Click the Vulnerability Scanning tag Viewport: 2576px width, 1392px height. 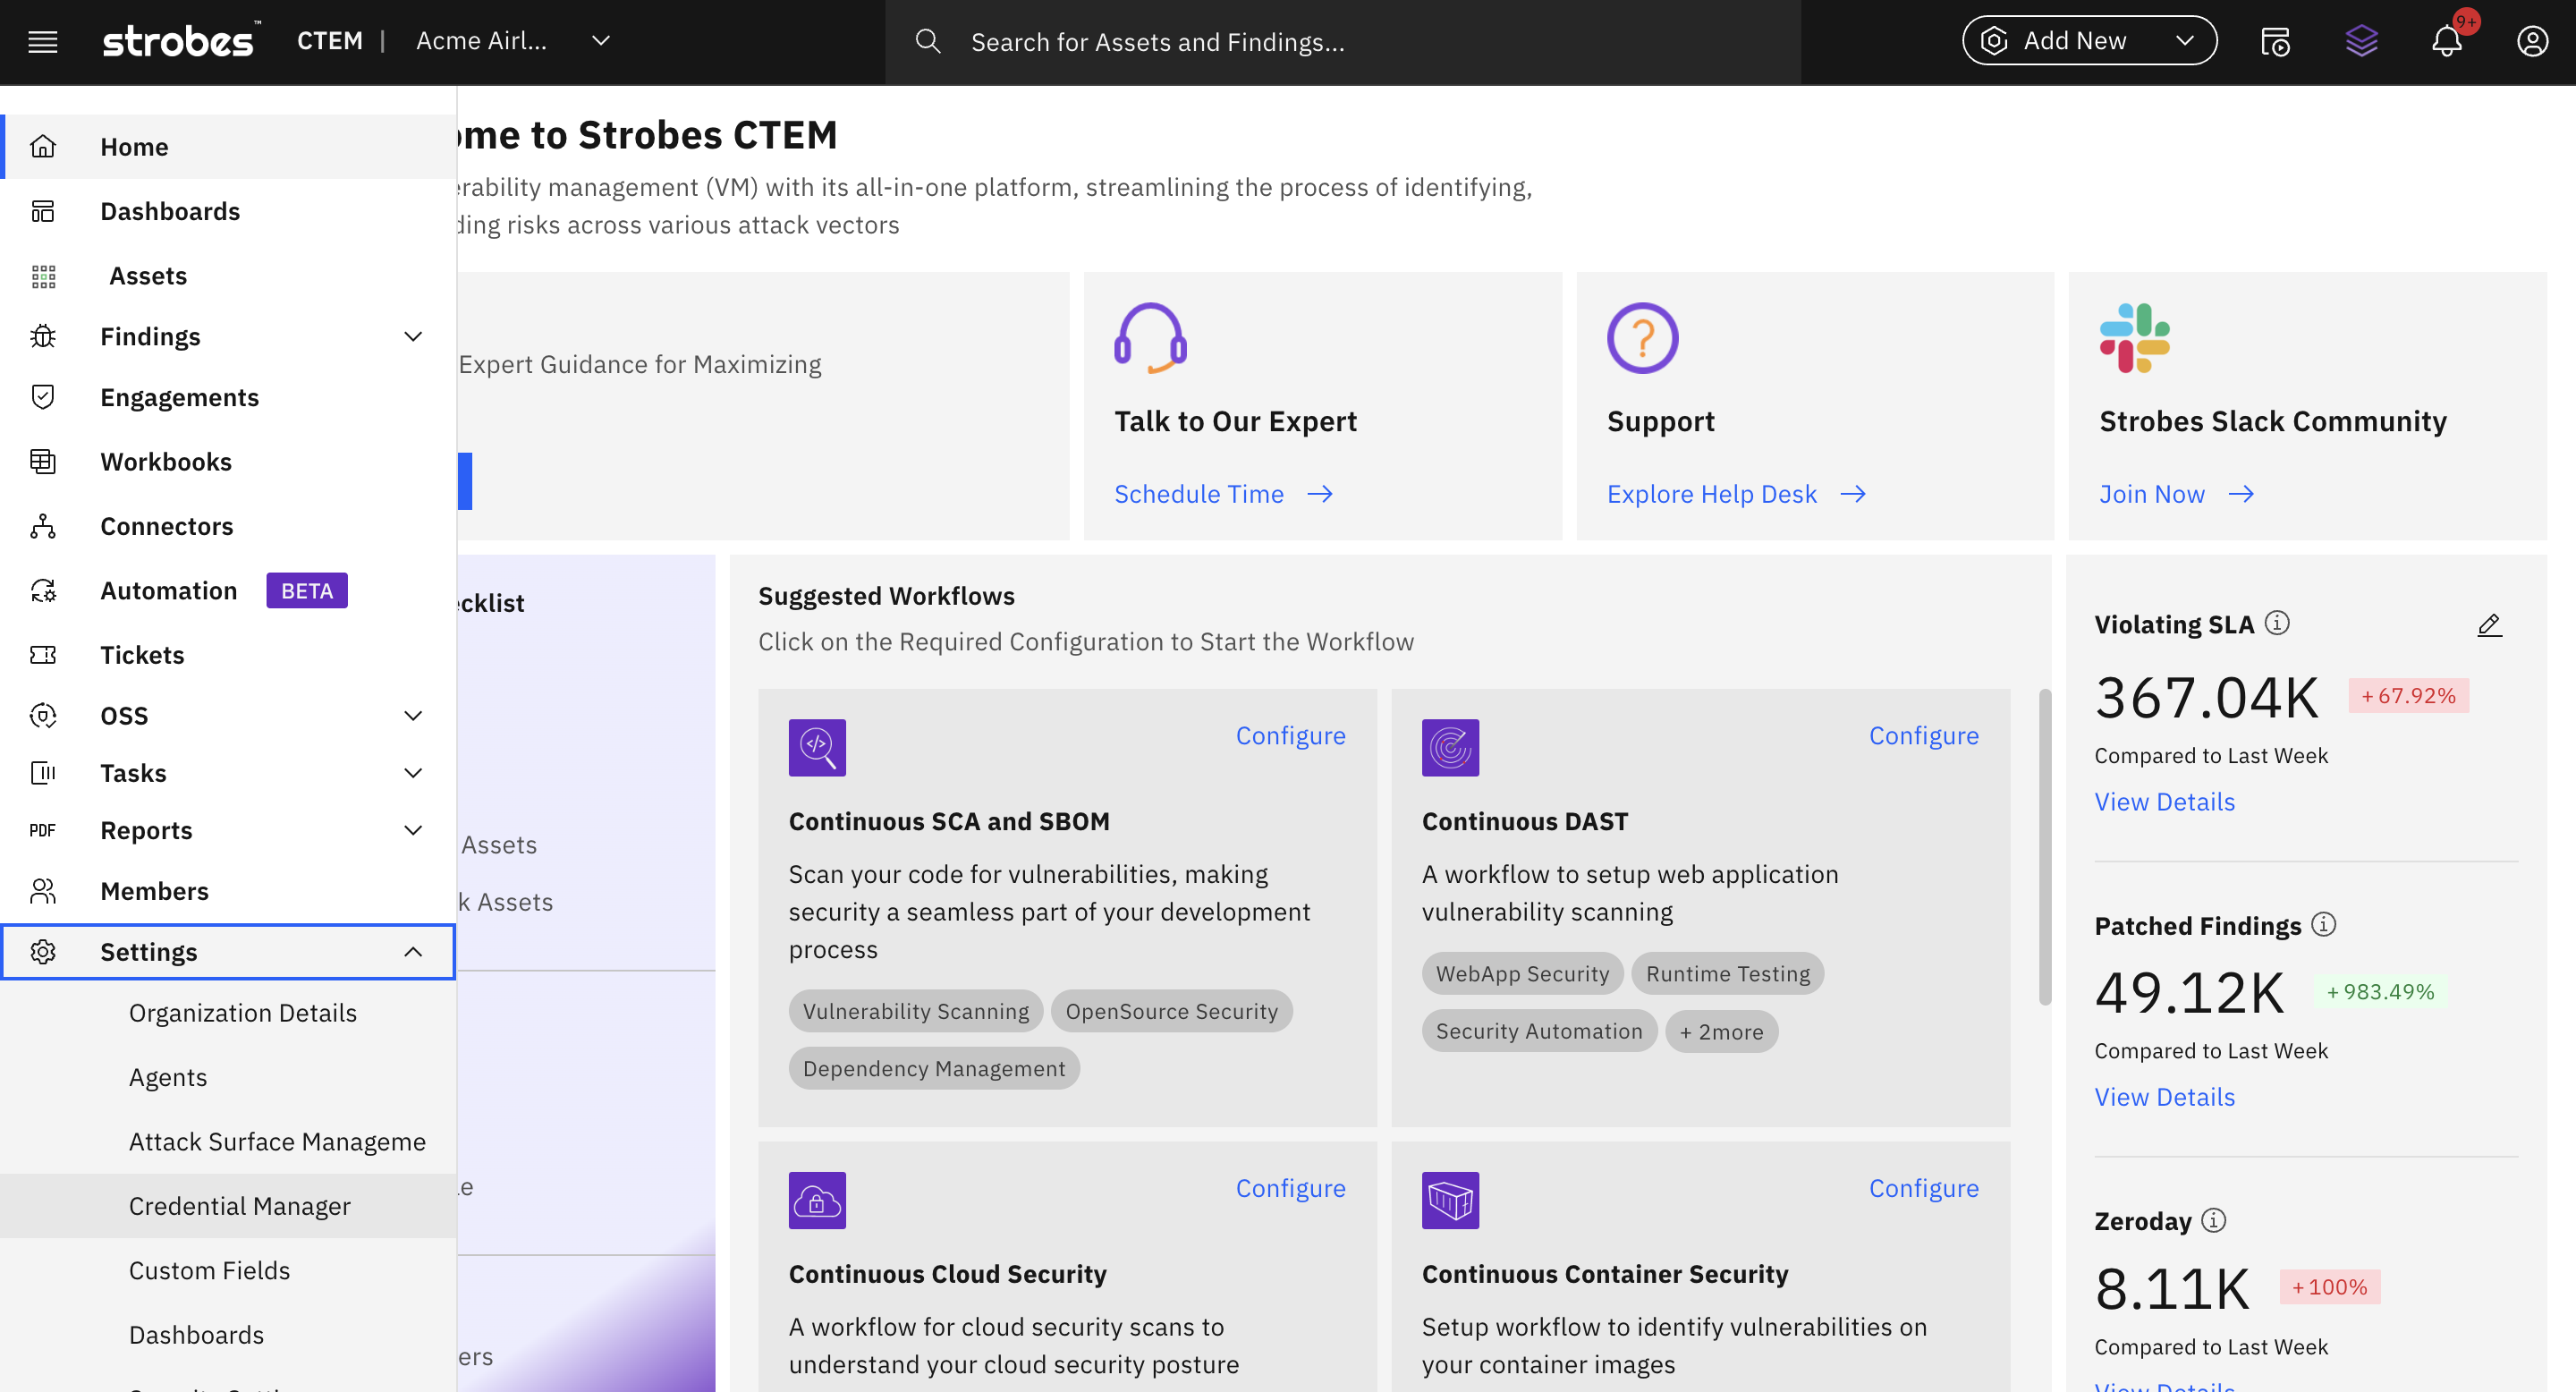(915, 1011)
